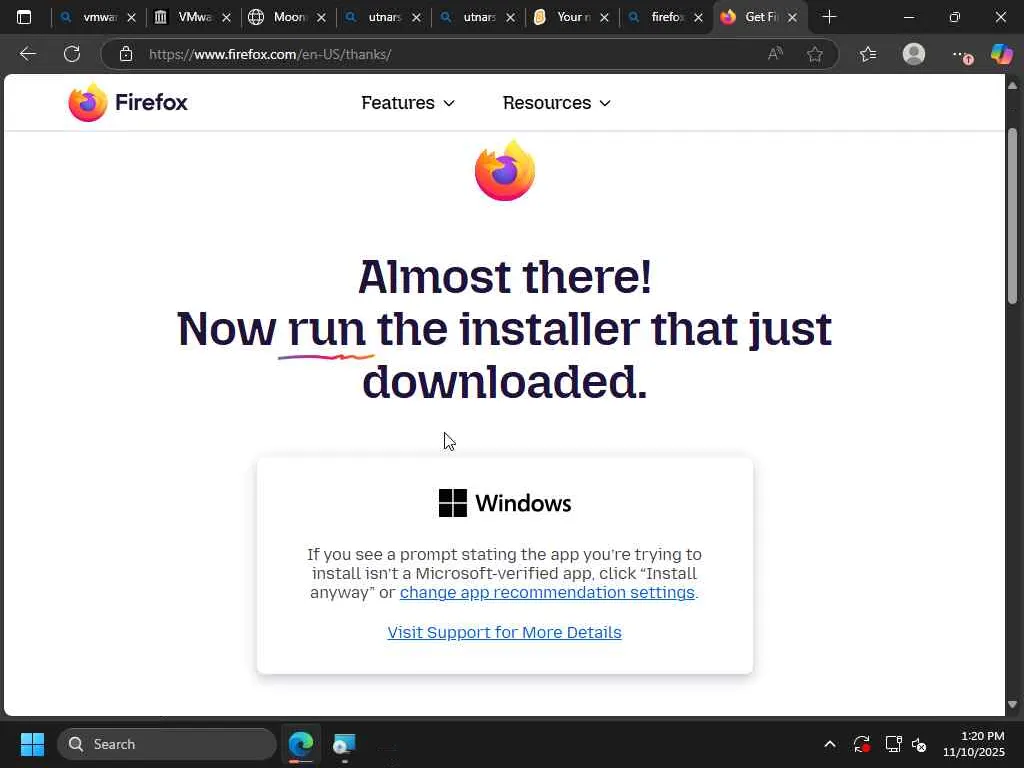
Task: Click the scrollbar up arrow
Action: click(1012, 86)
